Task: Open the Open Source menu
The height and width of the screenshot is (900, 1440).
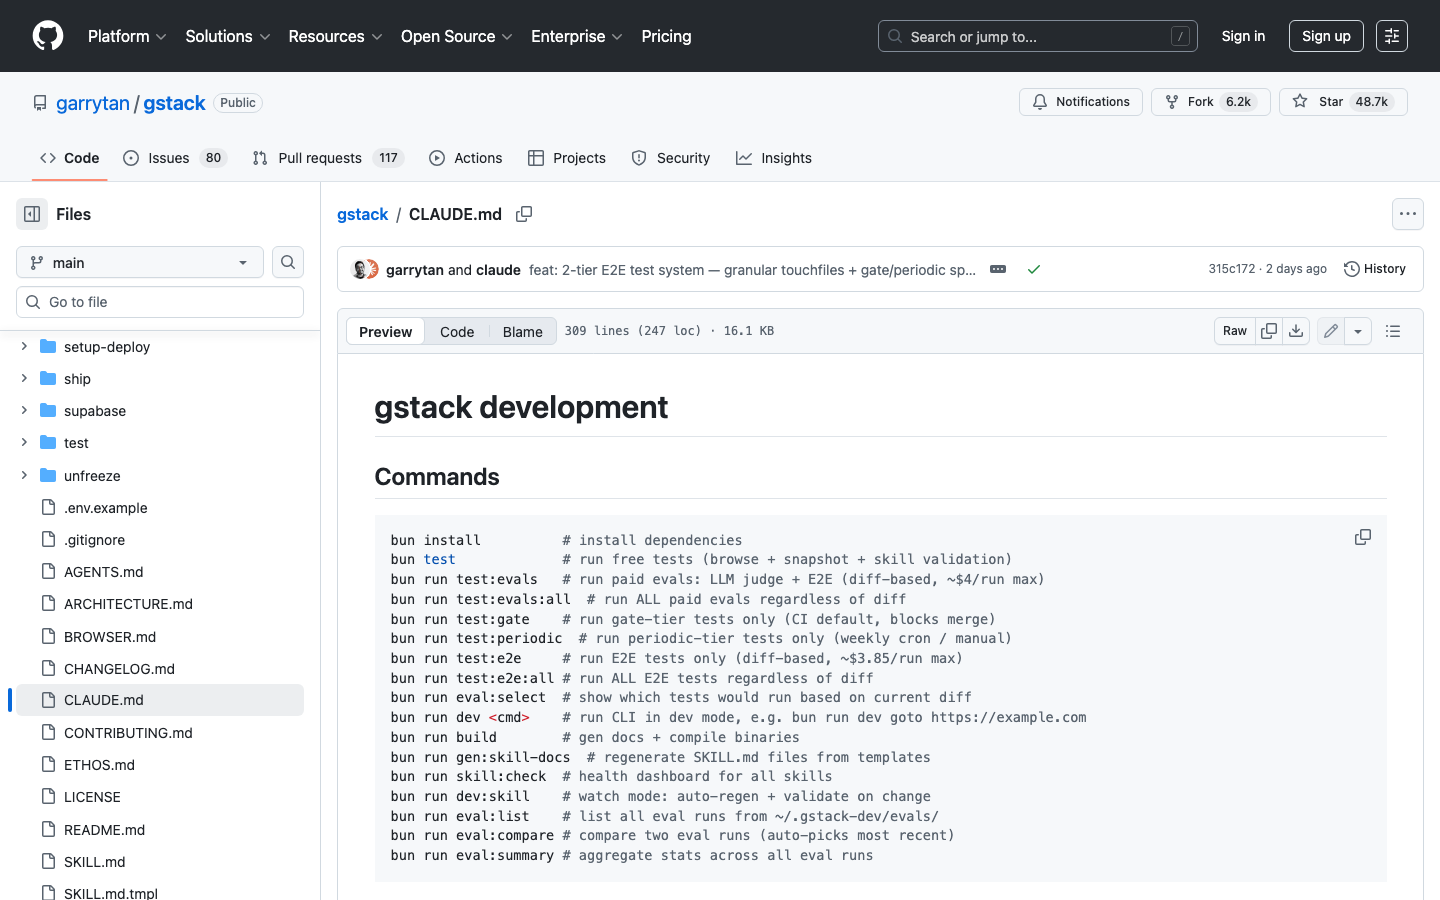Action: pos(457,36)
